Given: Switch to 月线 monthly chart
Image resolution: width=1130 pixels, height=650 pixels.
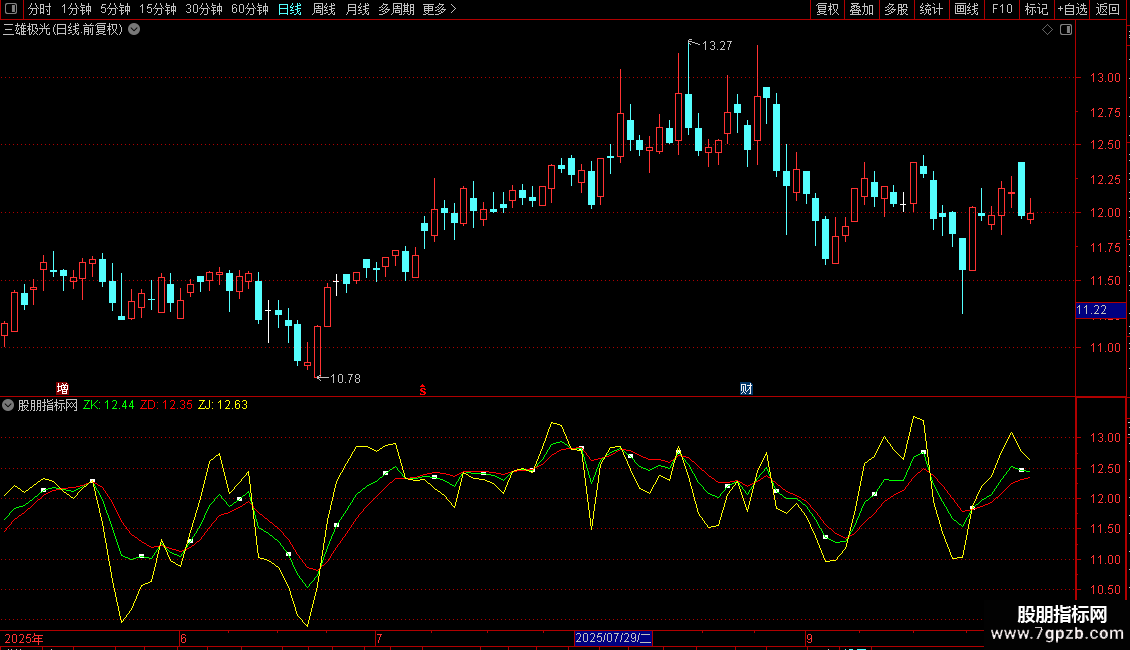Looking at the screenshot, I should click(357, 9).
